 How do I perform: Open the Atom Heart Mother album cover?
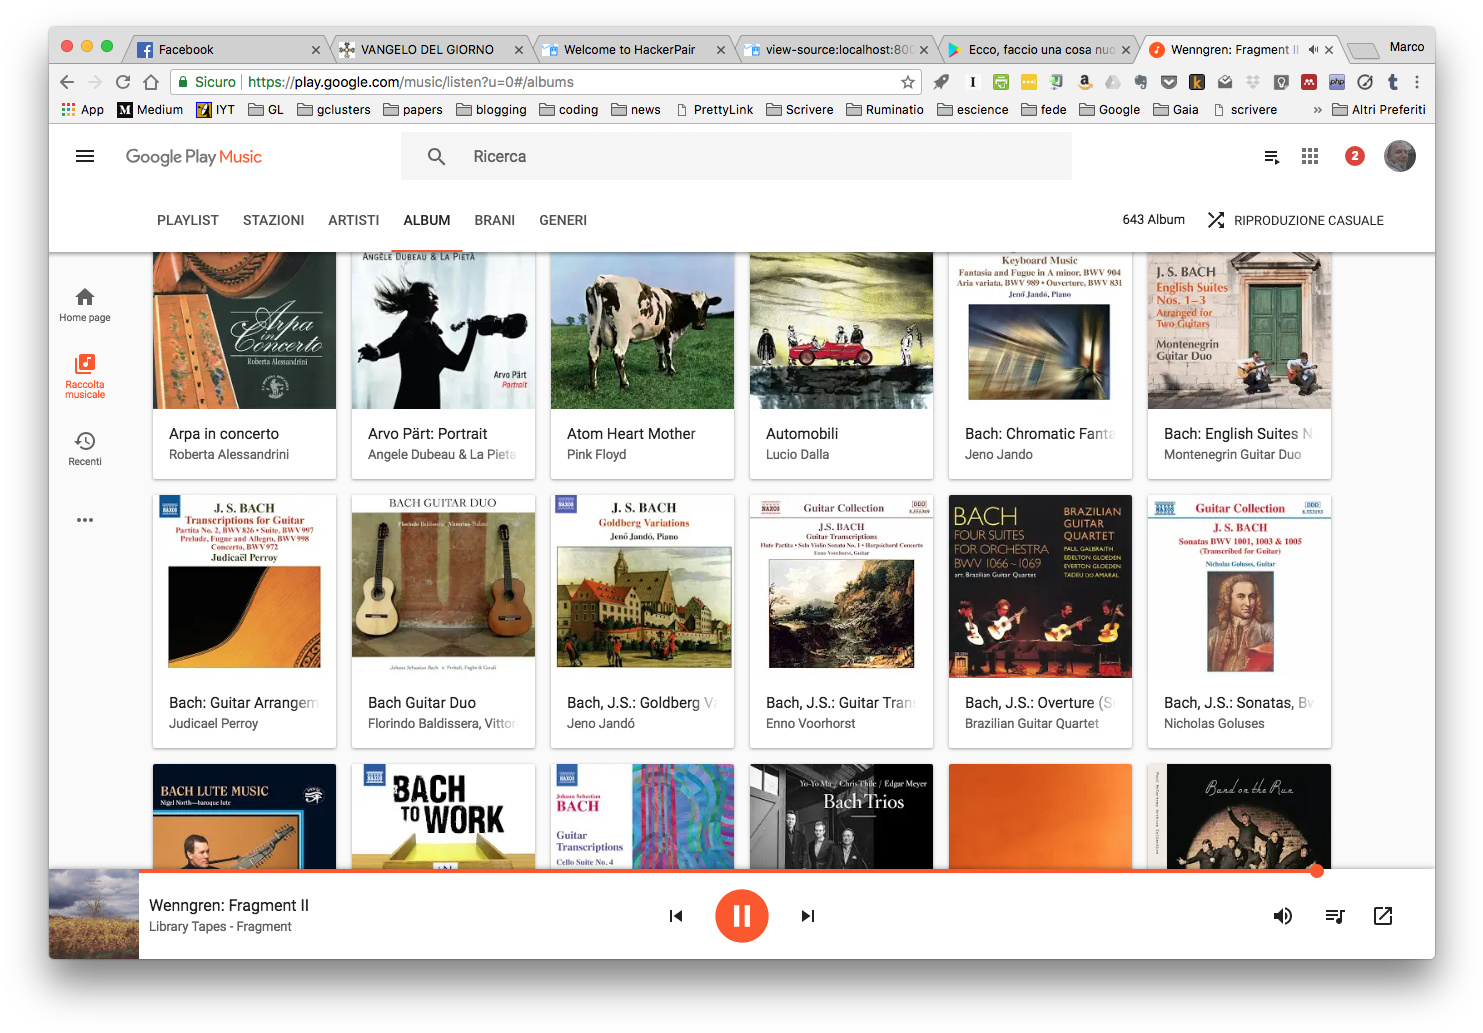(x=642, y=331)
